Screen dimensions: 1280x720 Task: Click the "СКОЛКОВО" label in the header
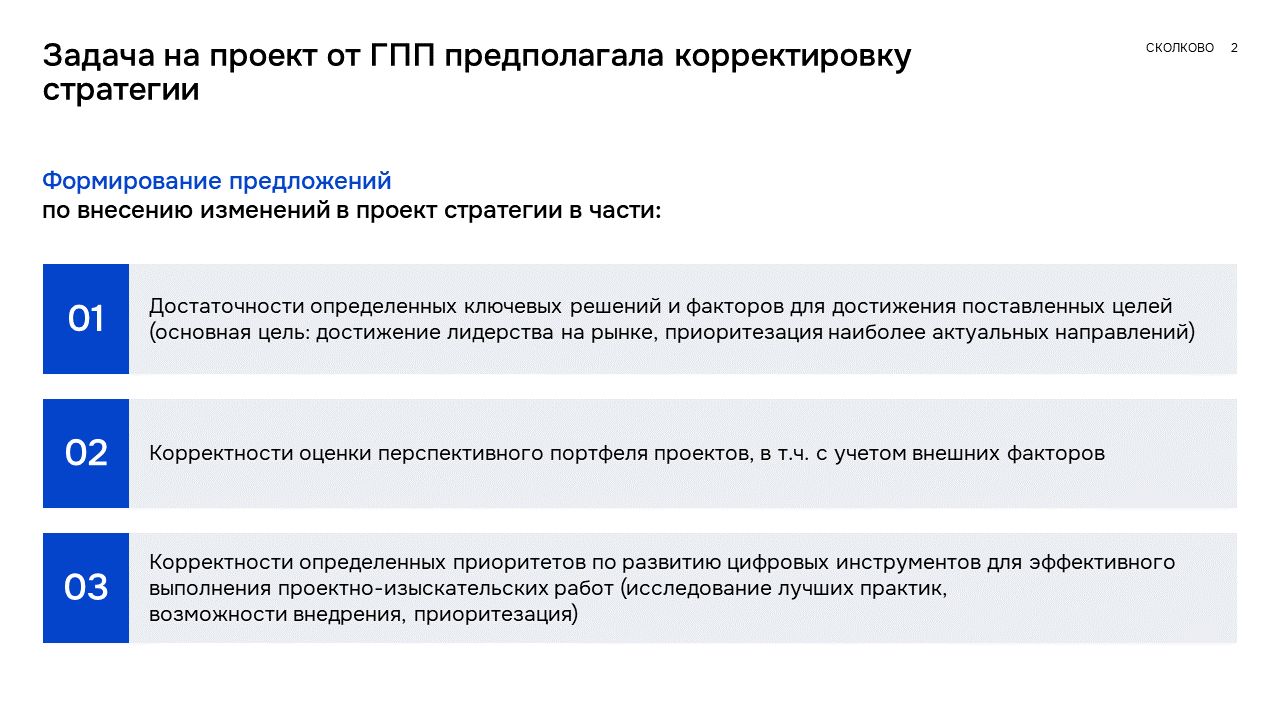[x=1180, y=48]
